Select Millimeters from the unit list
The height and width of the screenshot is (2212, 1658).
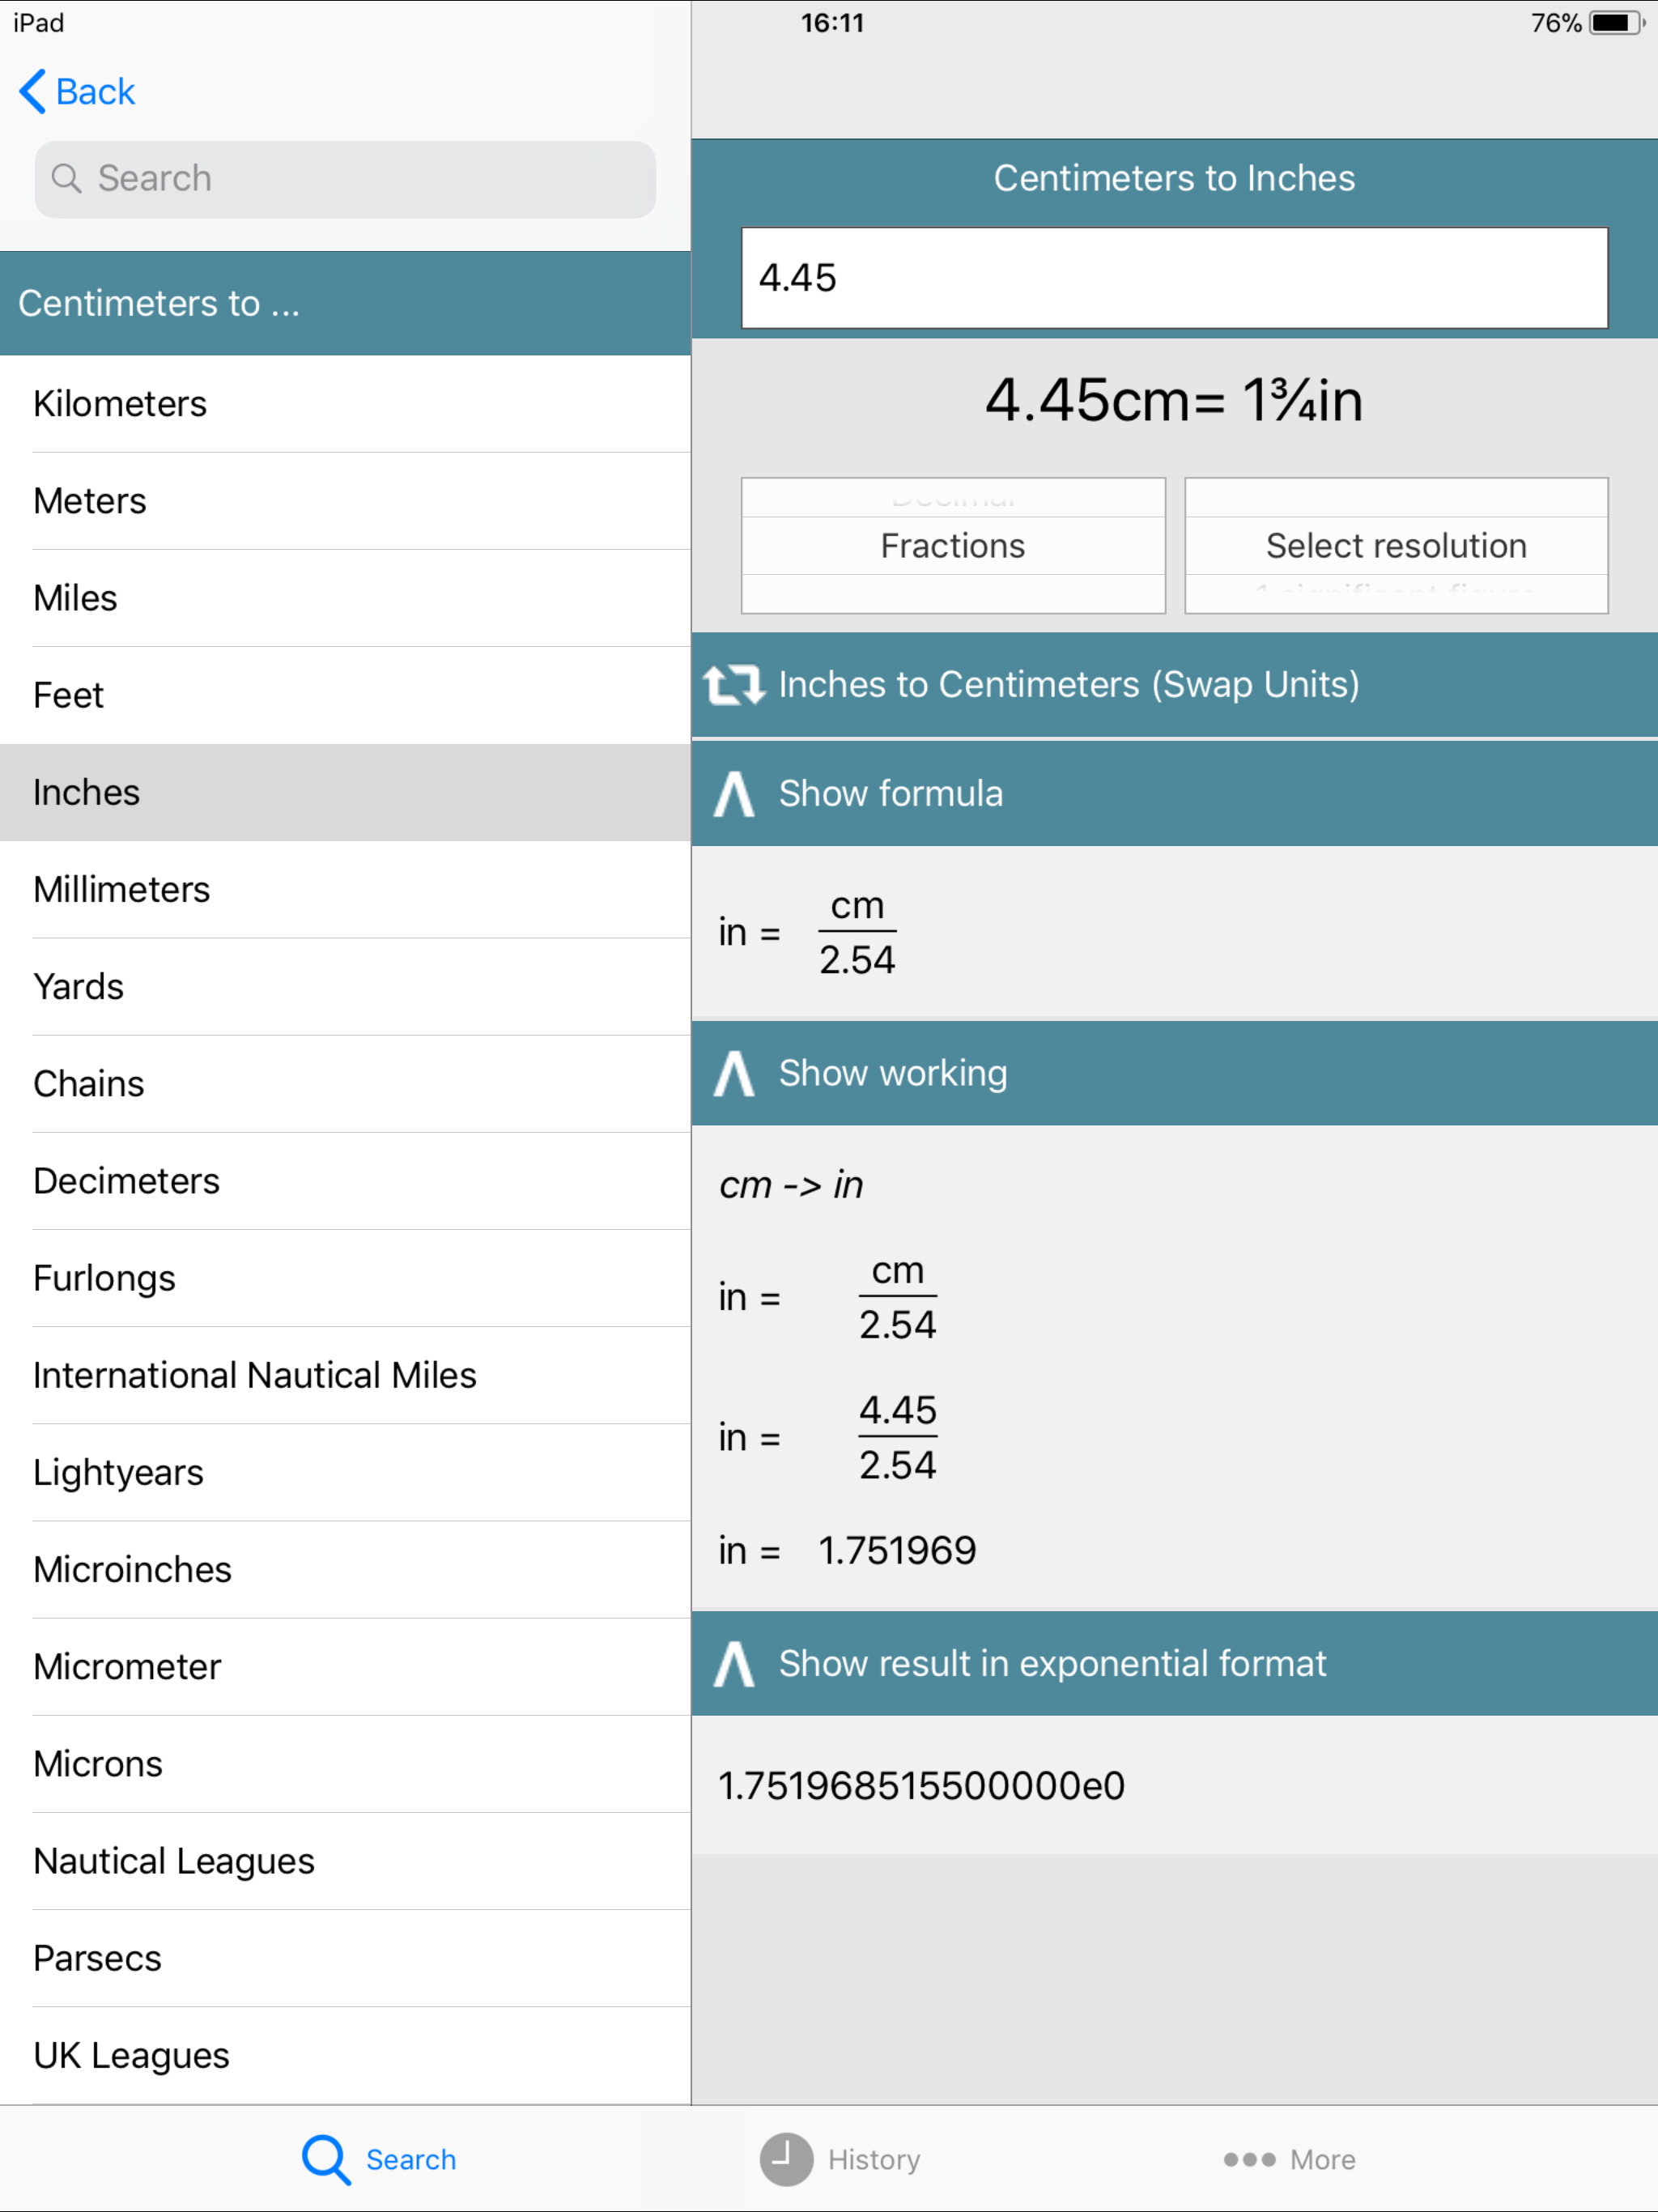point(122,889)
